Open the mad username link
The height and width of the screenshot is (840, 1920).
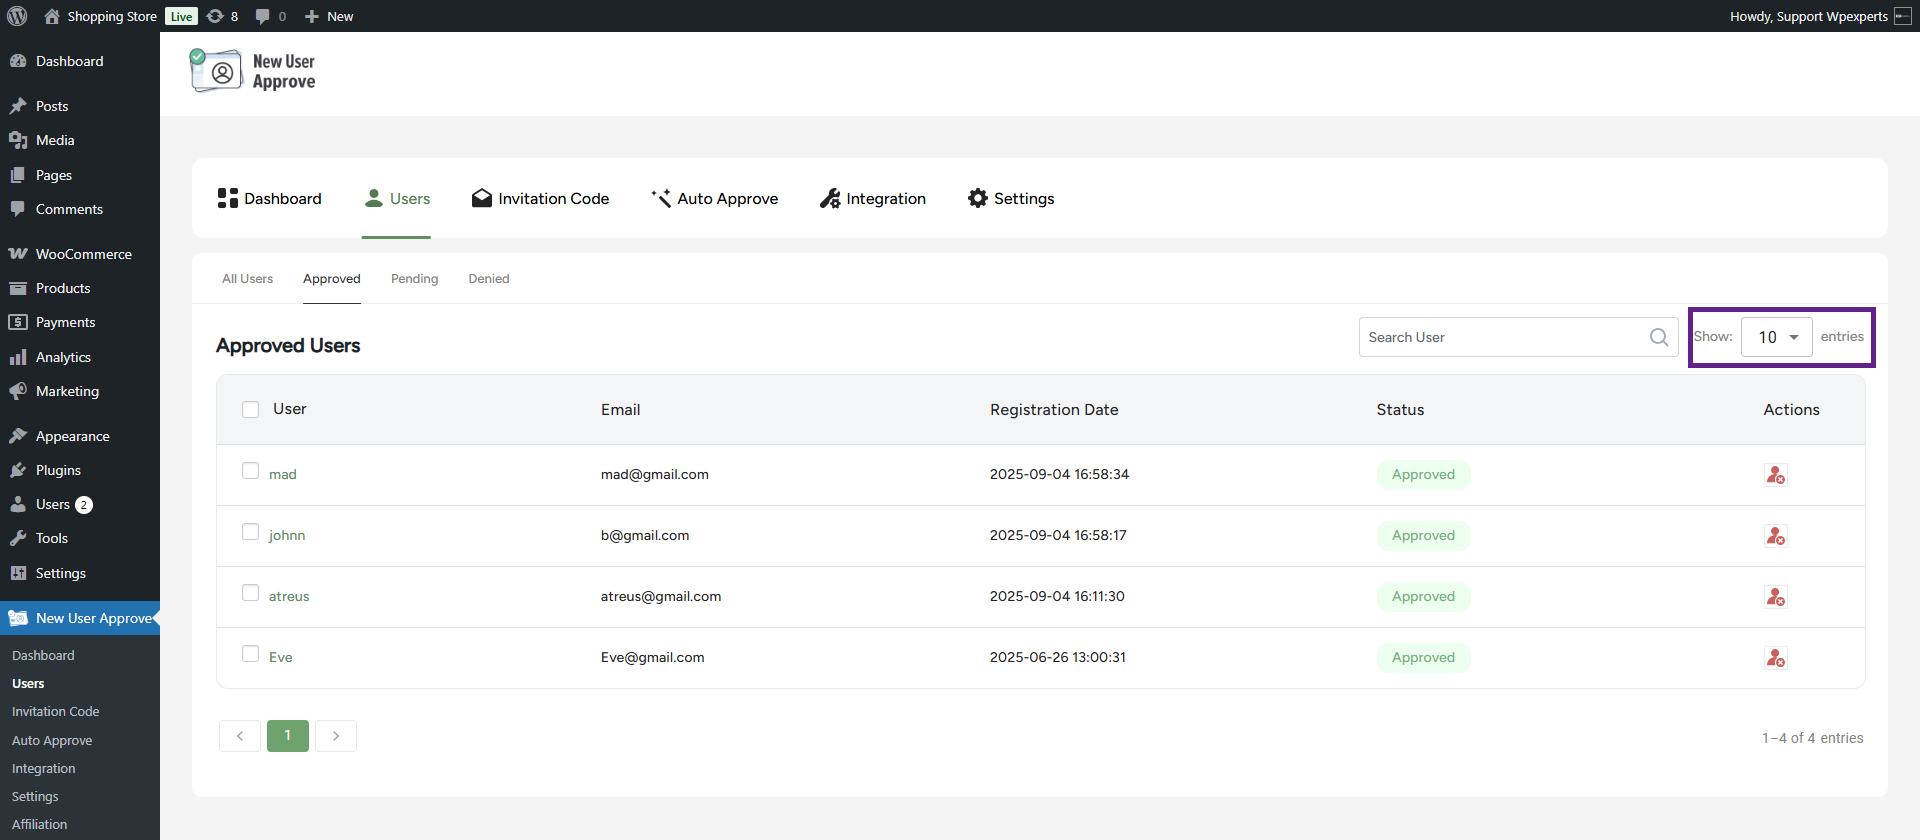282,475
